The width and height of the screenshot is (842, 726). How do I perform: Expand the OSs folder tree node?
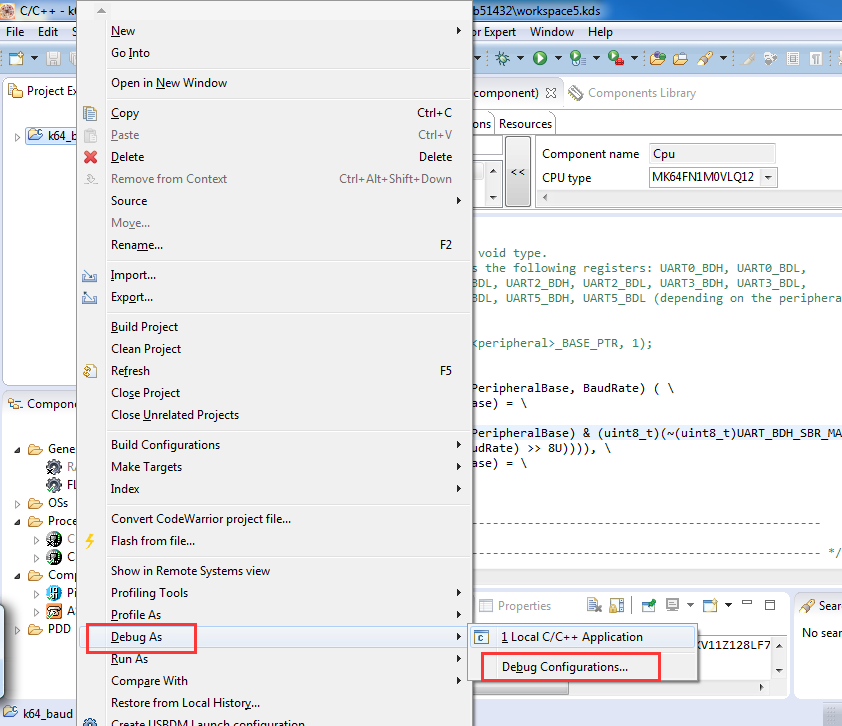pyautogui.click(x=17, y=504)
